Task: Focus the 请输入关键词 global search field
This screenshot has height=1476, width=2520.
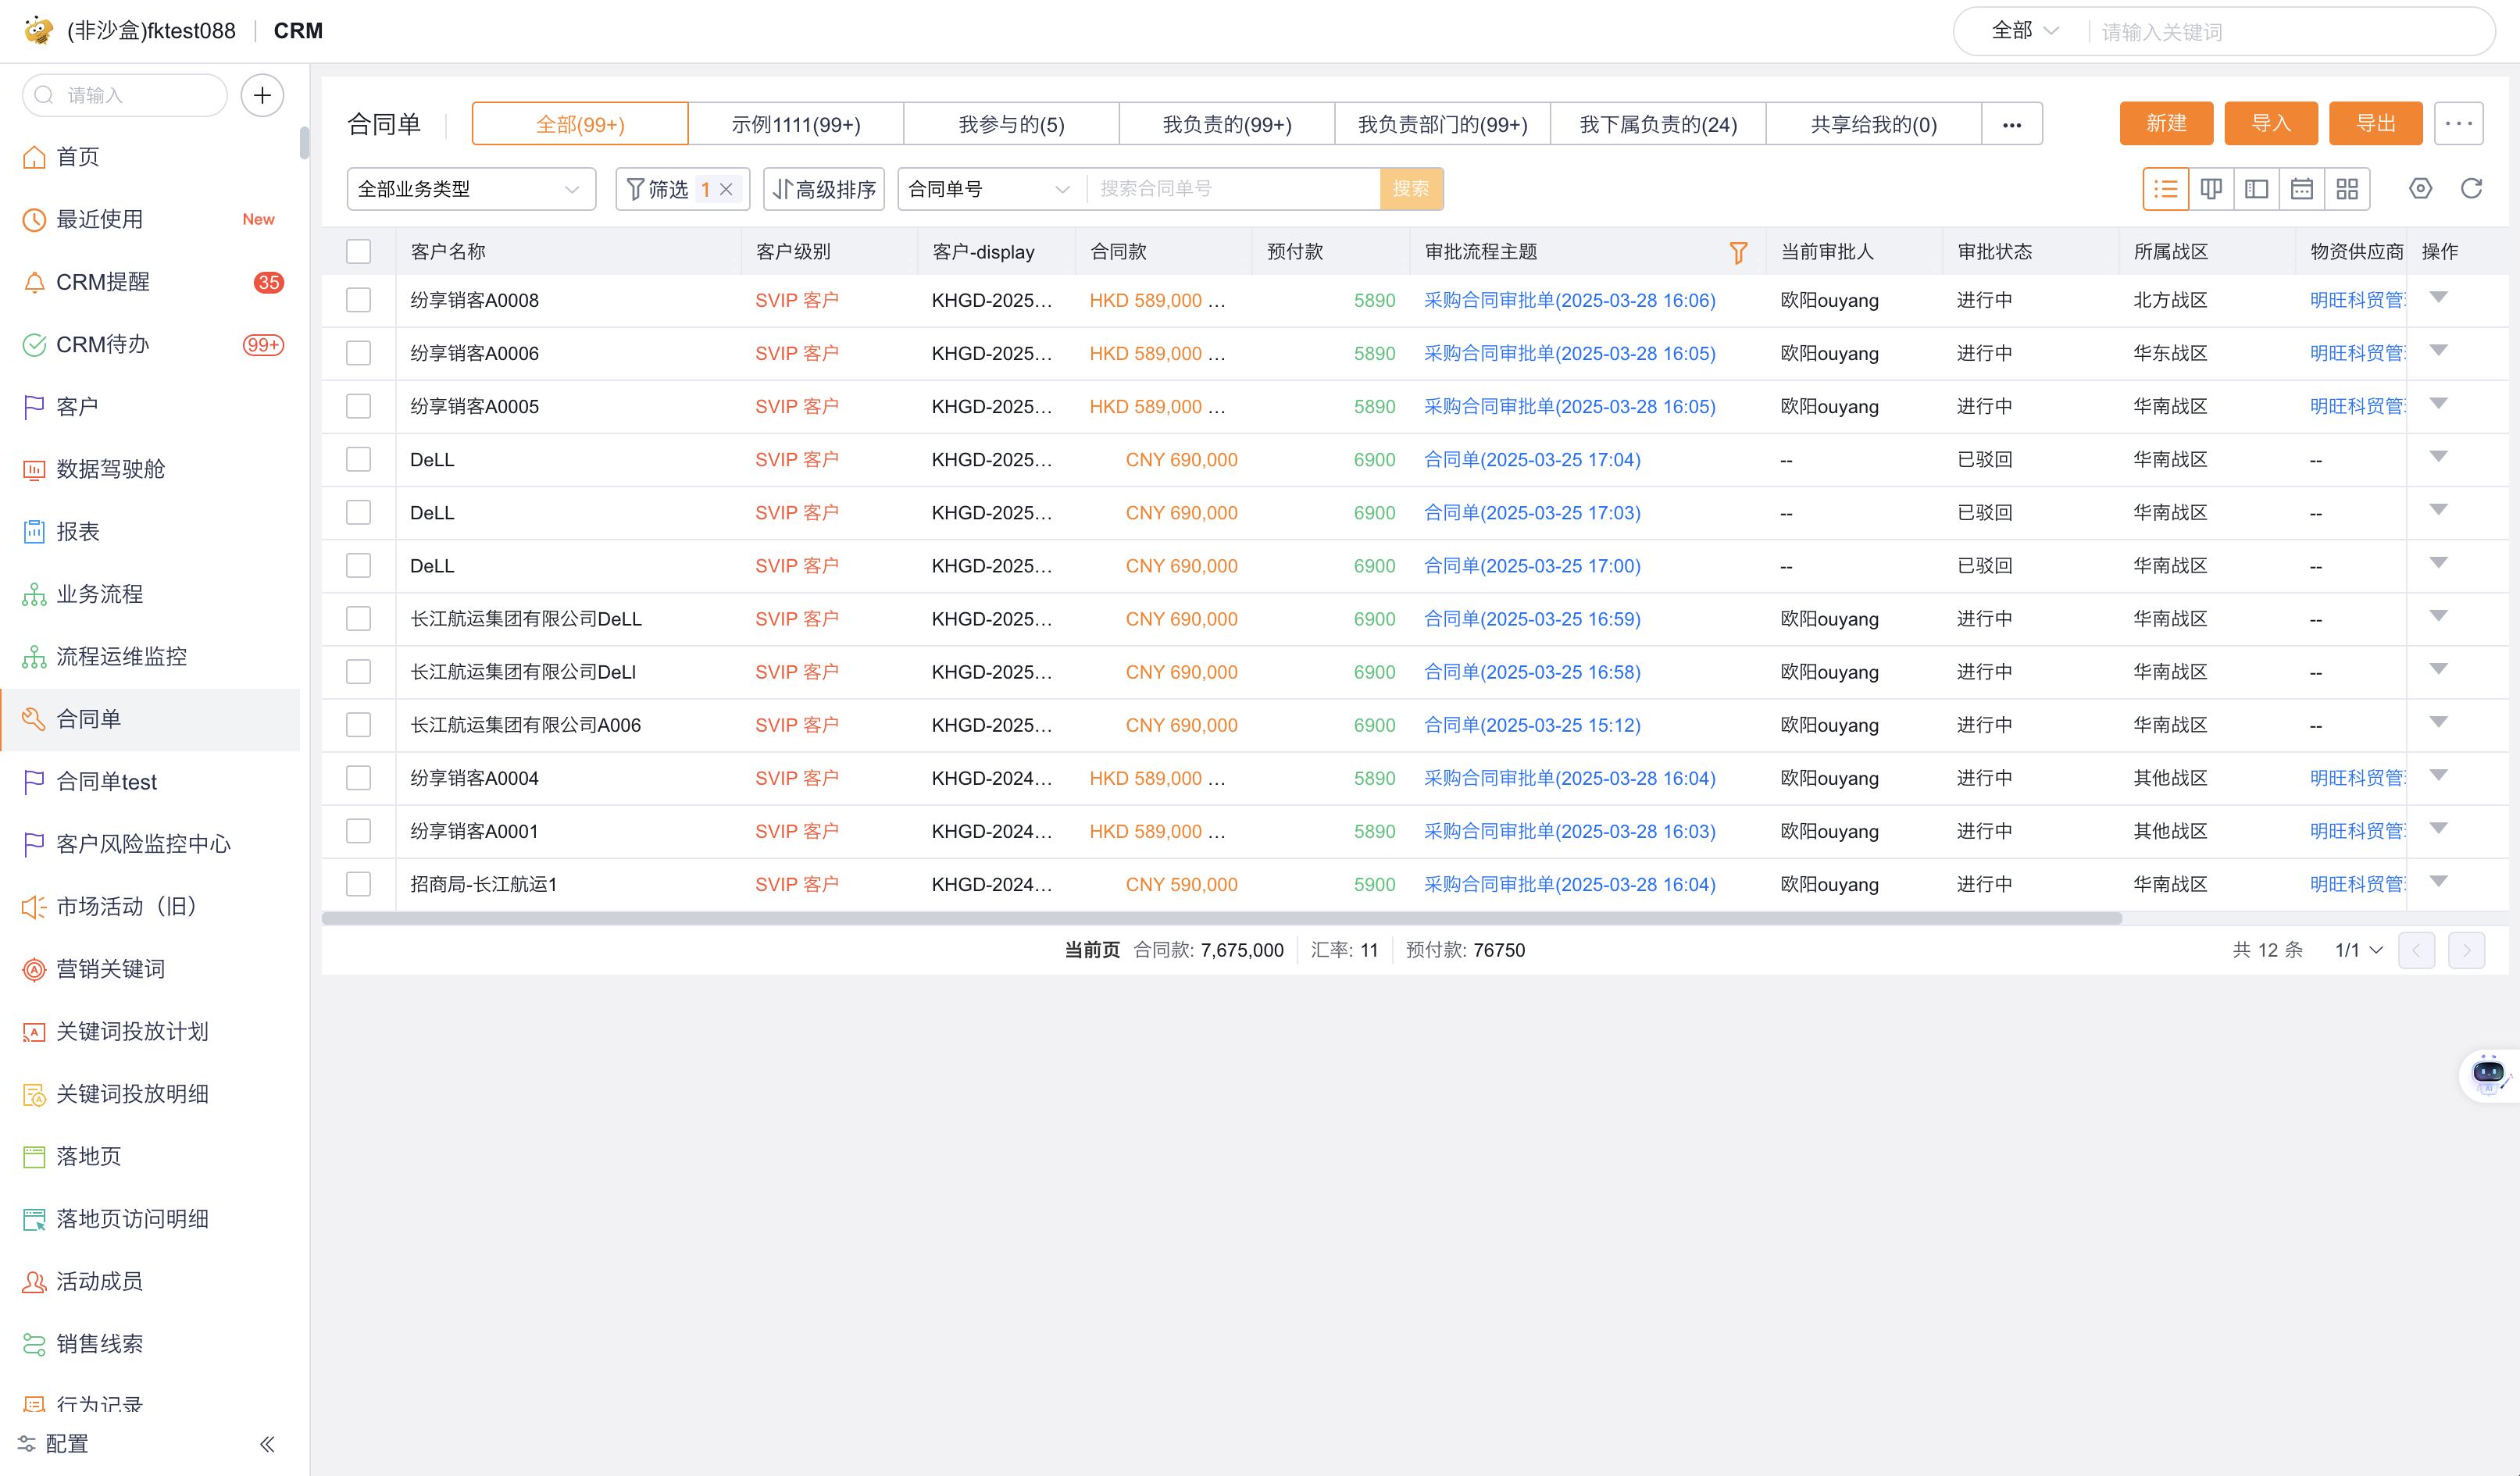Action: click(2290, 31)
